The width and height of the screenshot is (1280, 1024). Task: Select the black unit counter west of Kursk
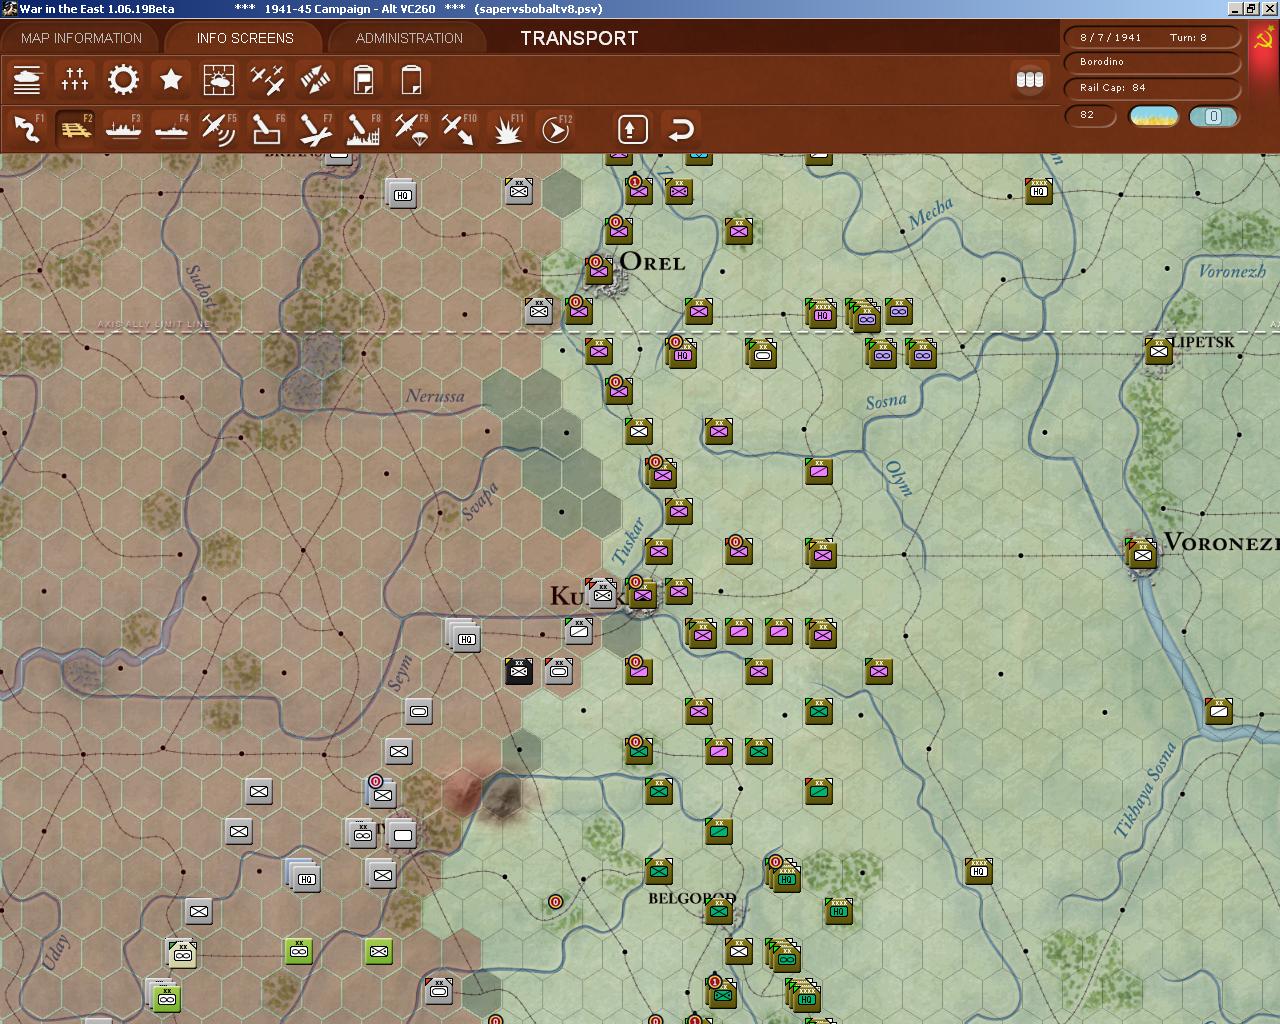(x=518, y=671)
